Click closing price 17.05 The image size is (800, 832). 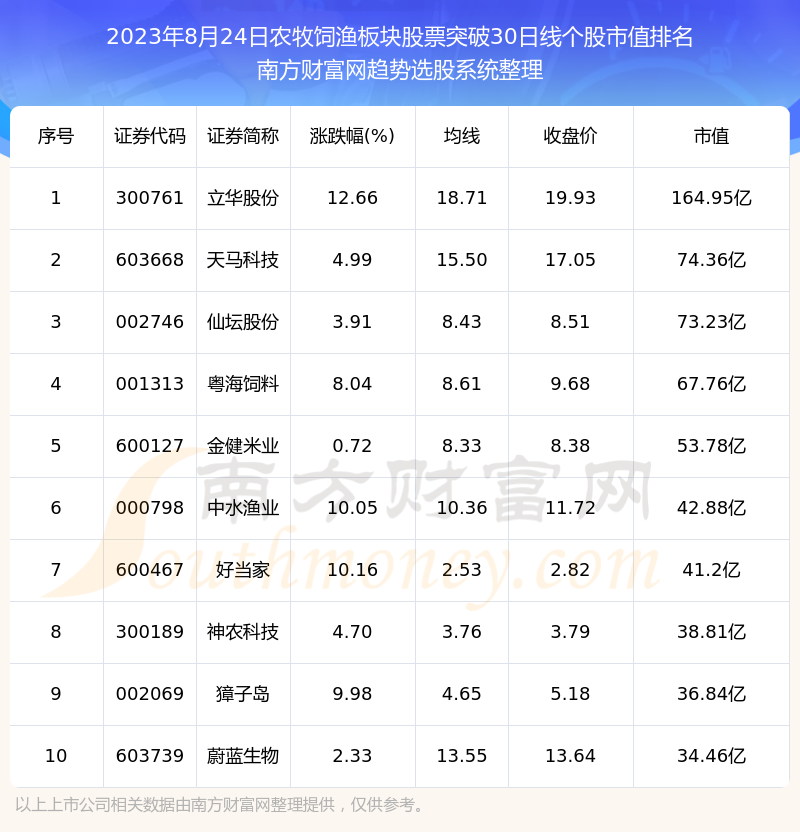coord(570,260)
